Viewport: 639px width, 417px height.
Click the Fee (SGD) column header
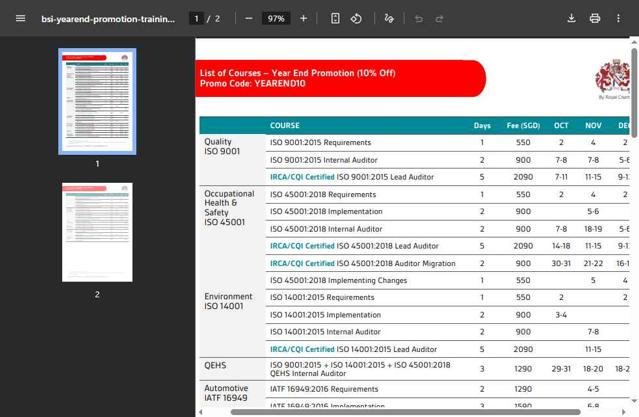click(523, 126)
